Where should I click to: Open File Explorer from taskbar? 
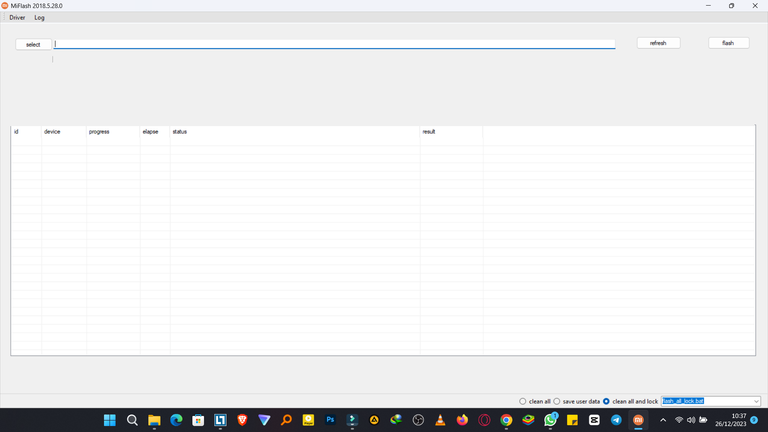154,420
